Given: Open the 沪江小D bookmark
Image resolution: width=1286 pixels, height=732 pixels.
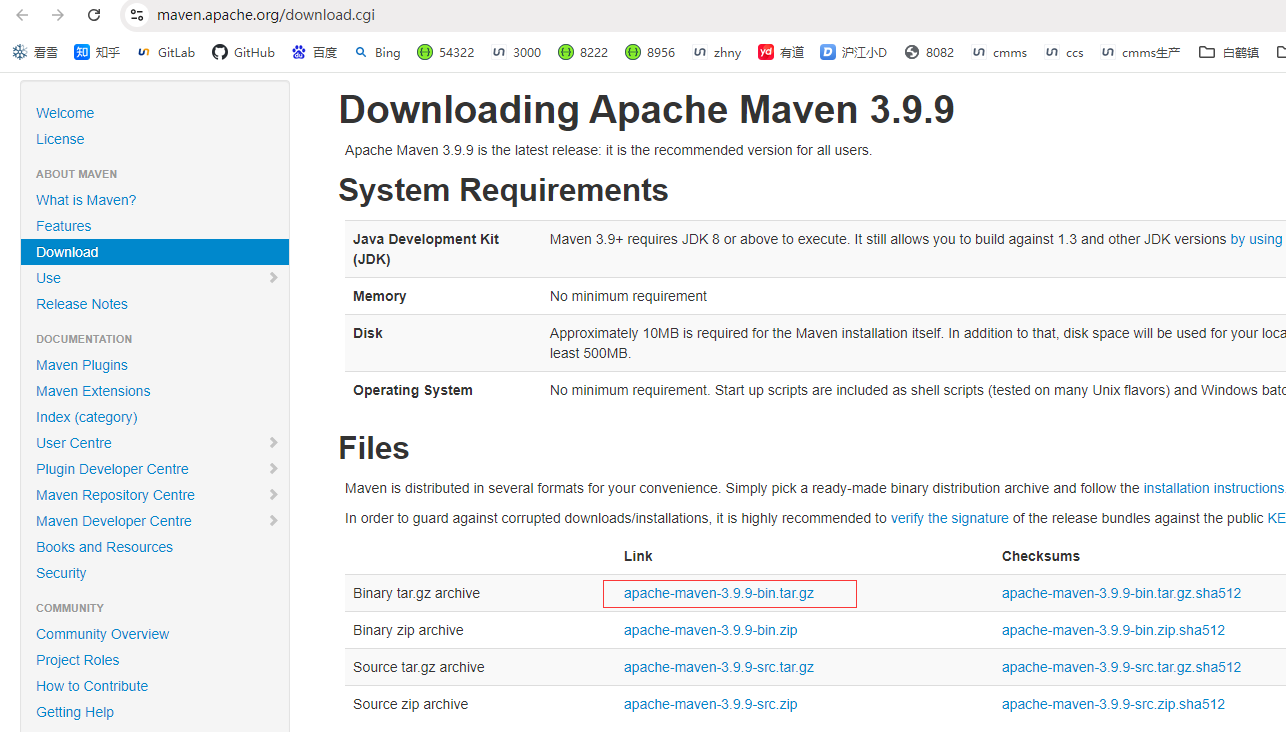Looking at the screenshot, I should click(853, 52).
